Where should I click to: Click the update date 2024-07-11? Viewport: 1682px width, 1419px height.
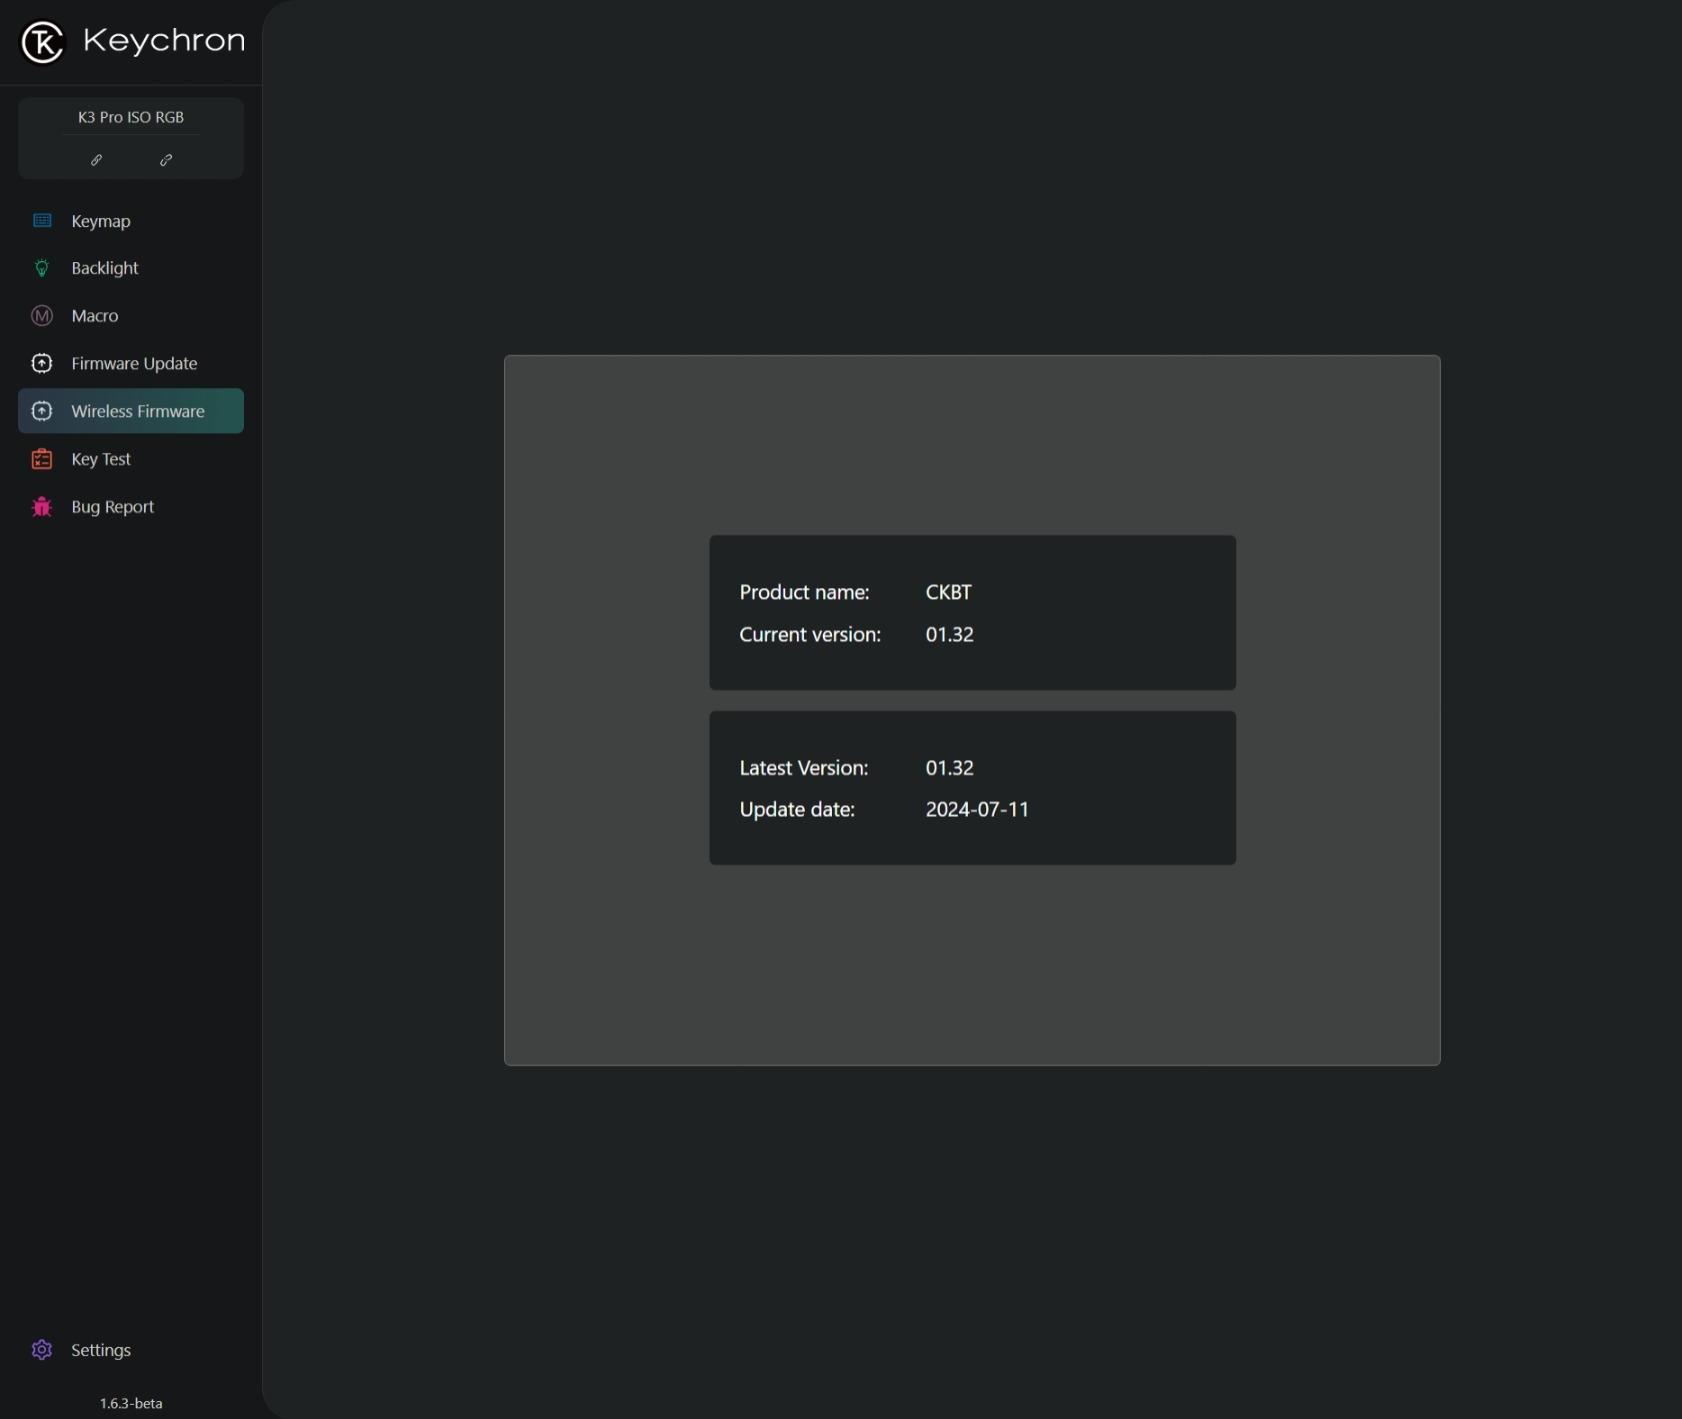coord(976,810)
